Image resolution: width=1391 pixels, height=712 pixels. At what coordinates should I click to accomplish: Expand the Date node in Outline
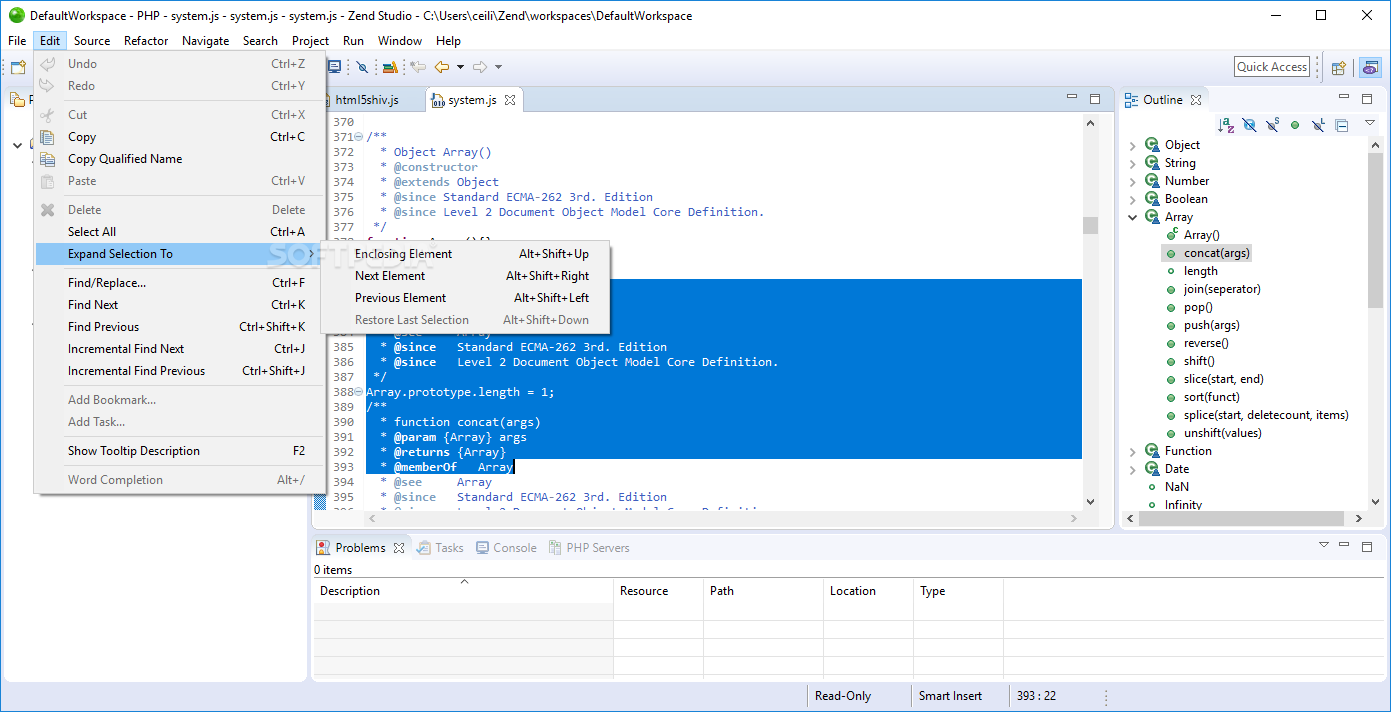pyautogui.click(x=1133, y=469)
